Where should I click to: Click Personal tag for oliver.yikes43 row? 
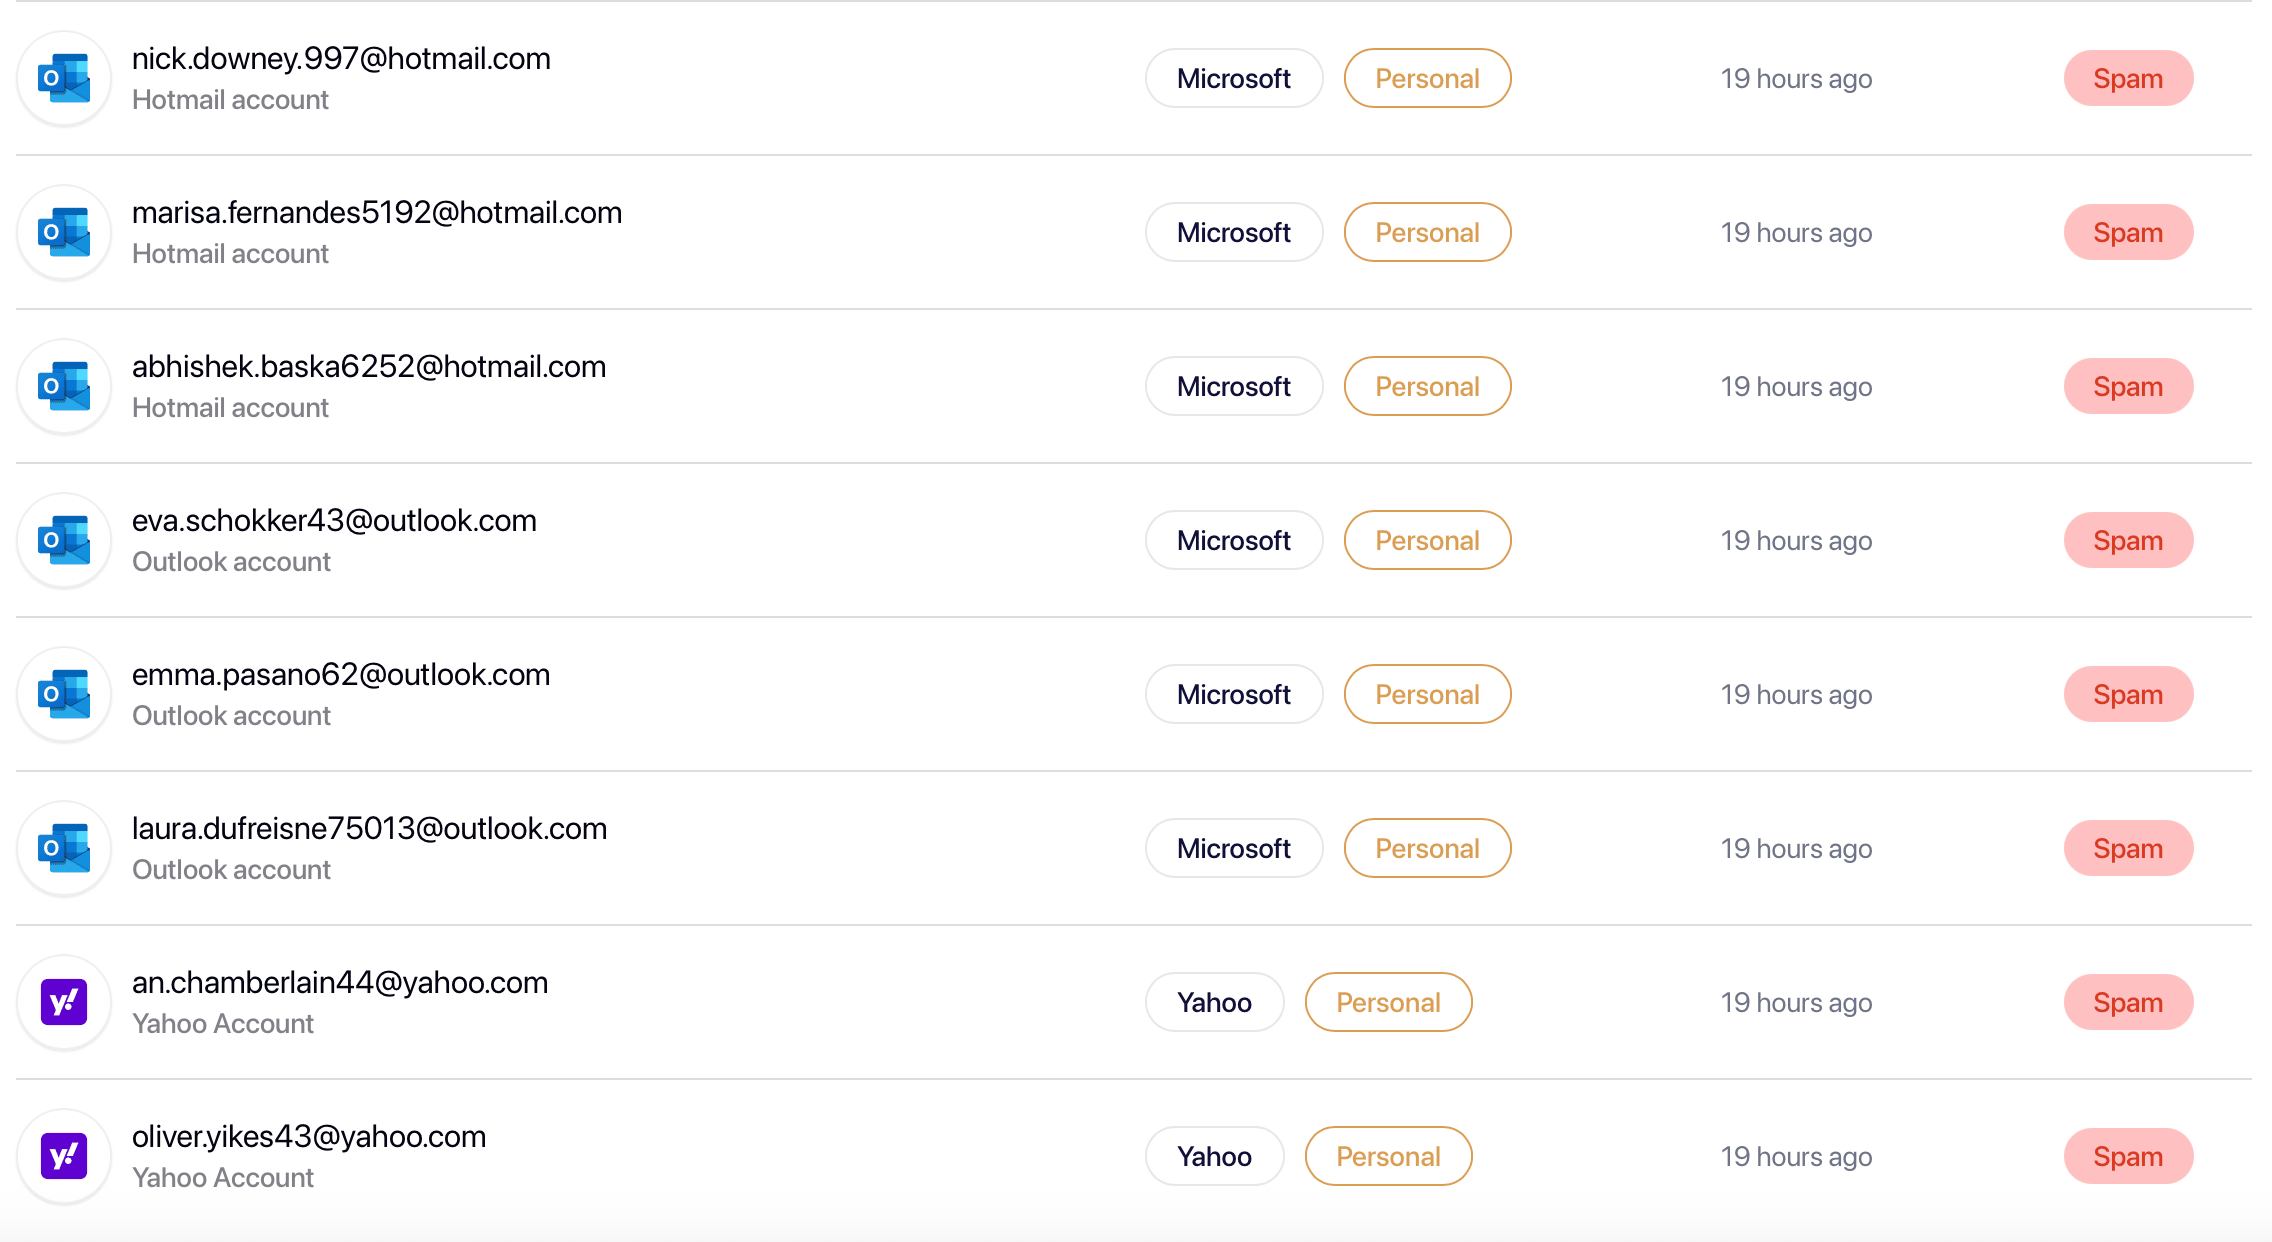pos(1388,1157)
